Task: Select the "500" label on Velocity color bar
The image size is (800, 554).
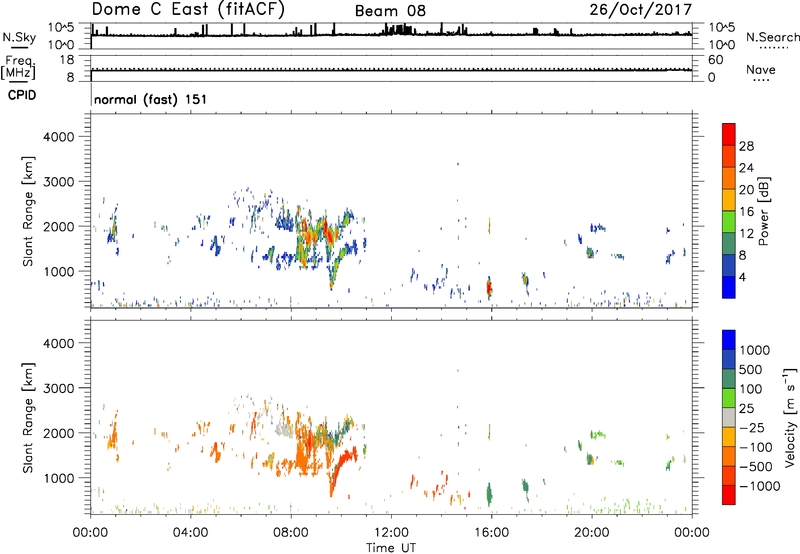Action: pos(749,370)
